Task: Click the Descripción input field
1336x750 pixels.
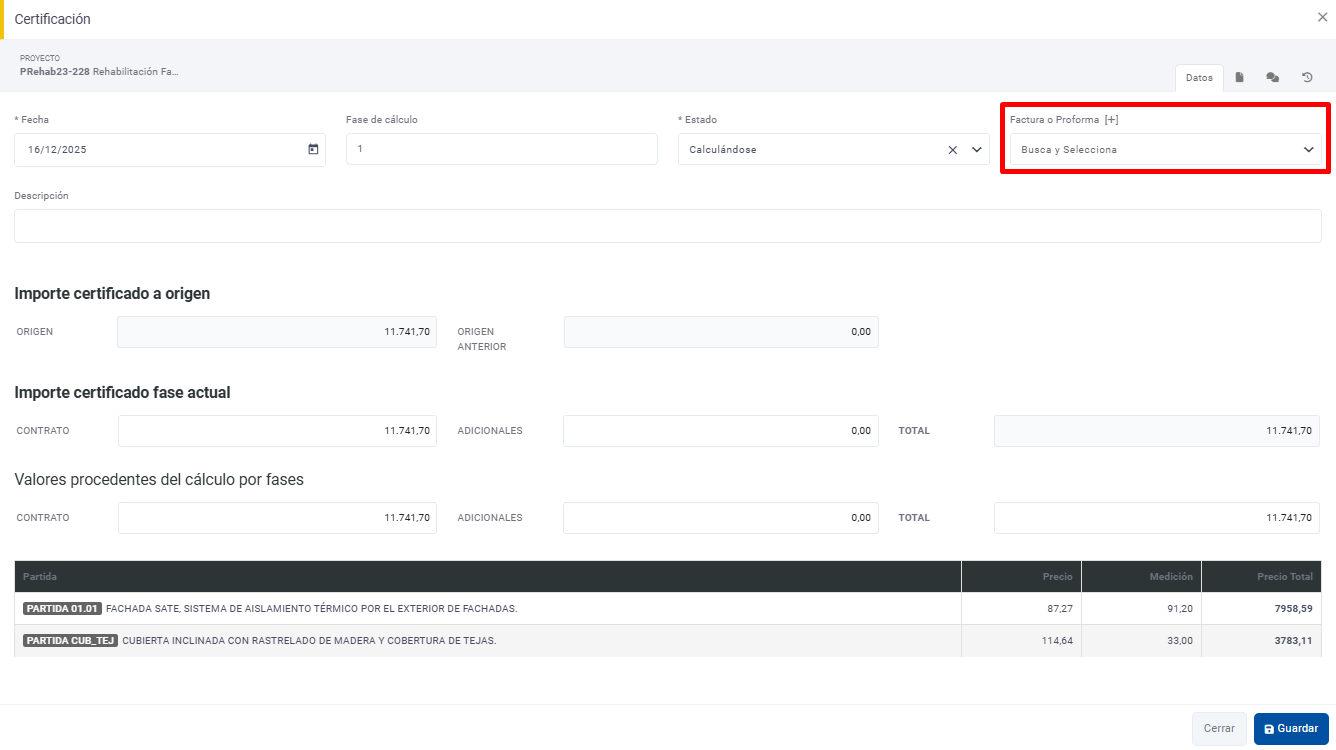Action: pos(667,226)
